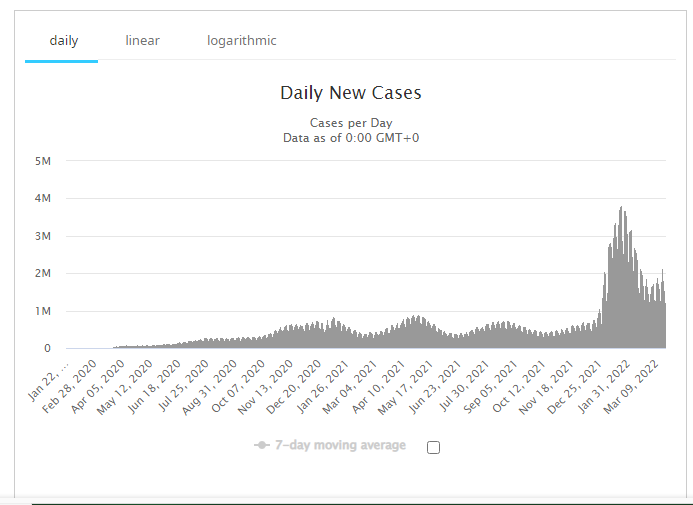
Task: Enable the 7-day moving average checkbox
Action: pyautogui.click(x=433, y=447)
